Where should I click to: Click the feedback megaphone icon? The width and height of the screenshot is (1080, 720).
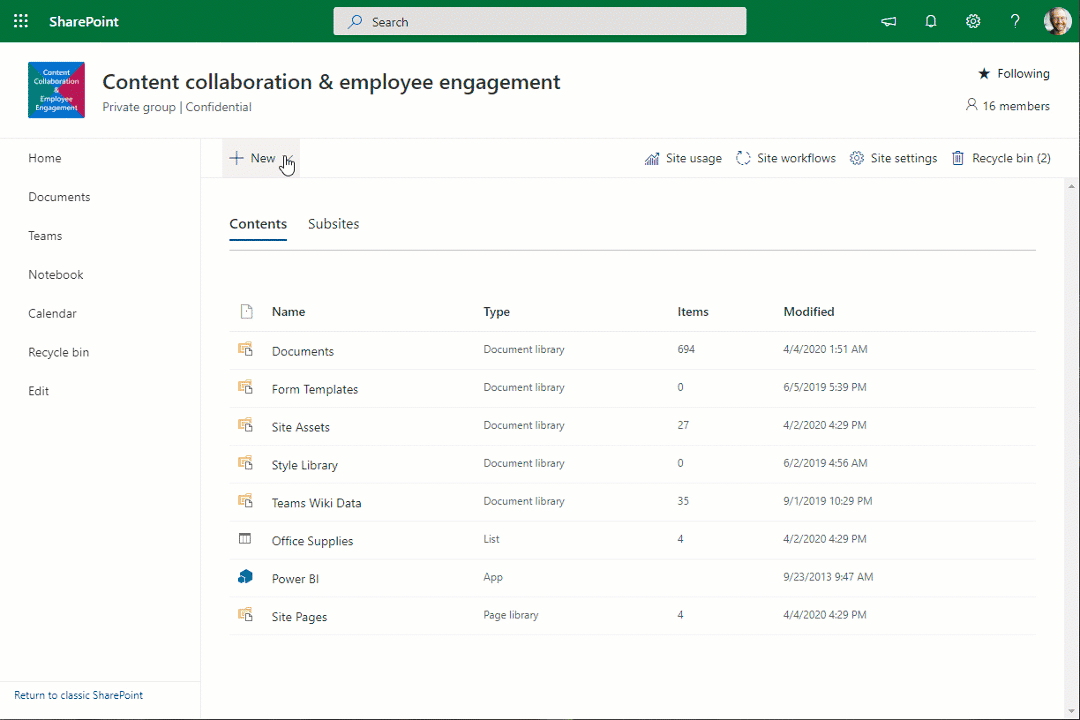pyautogui.click(x=888, y=21)
